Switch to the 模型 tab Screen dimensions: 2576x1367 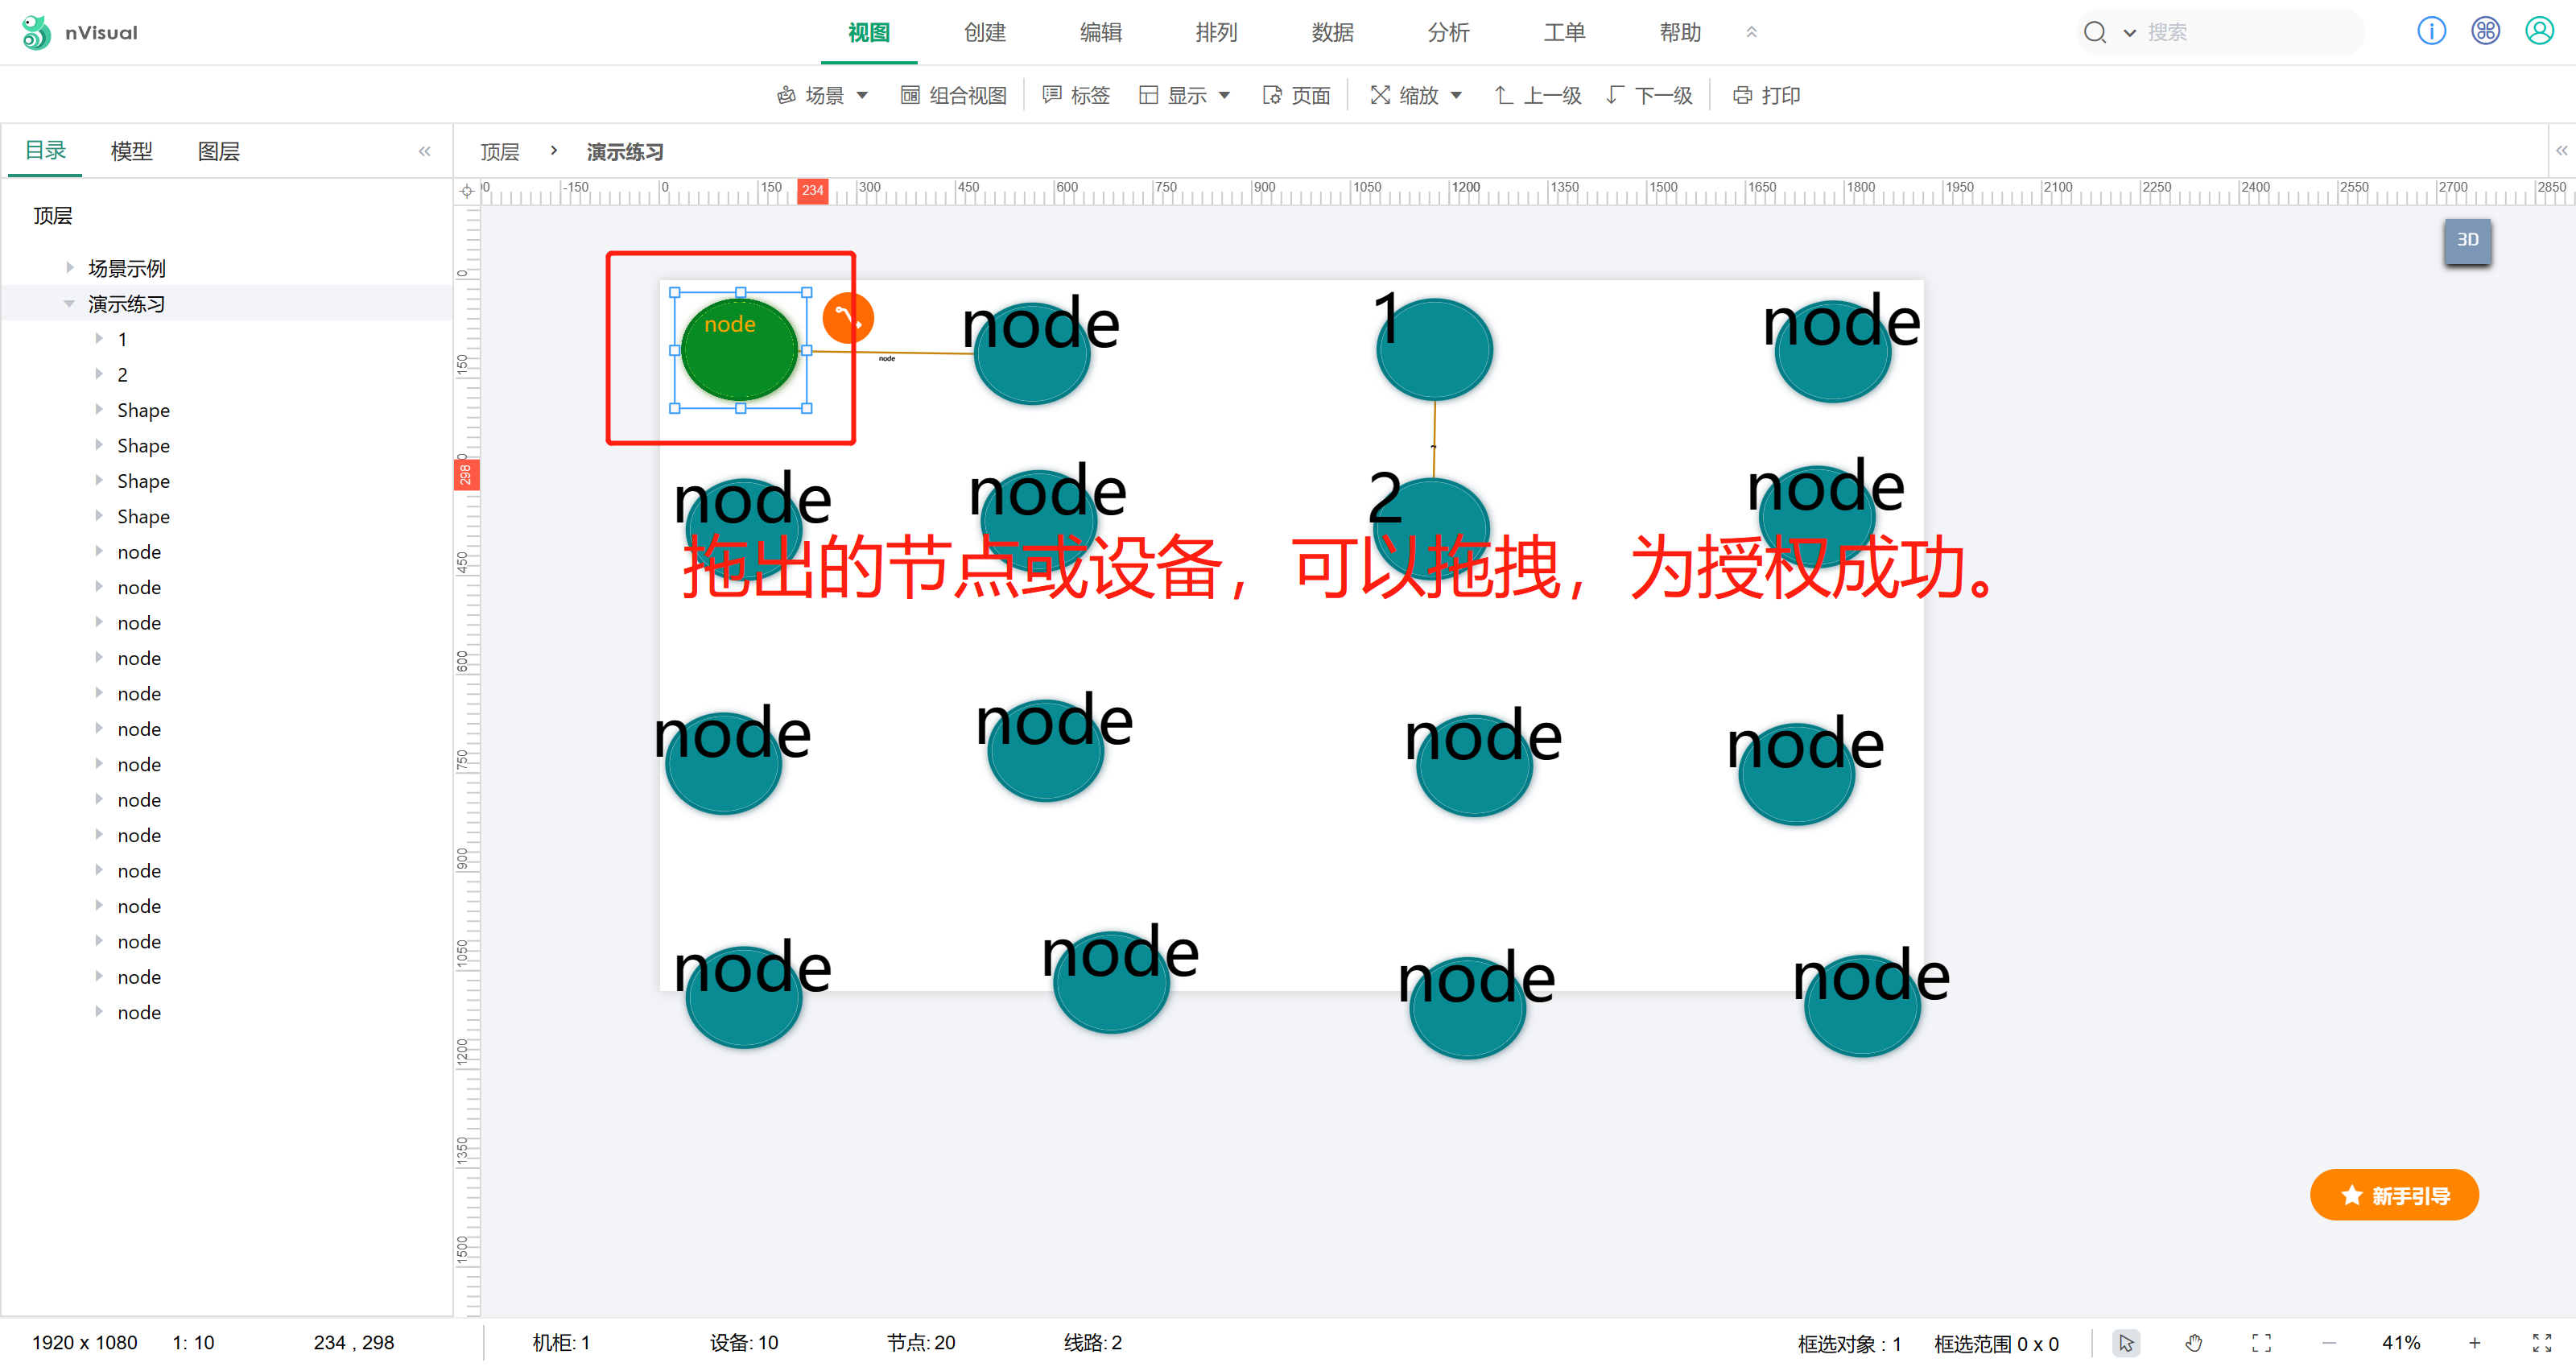tap(131, 151)
